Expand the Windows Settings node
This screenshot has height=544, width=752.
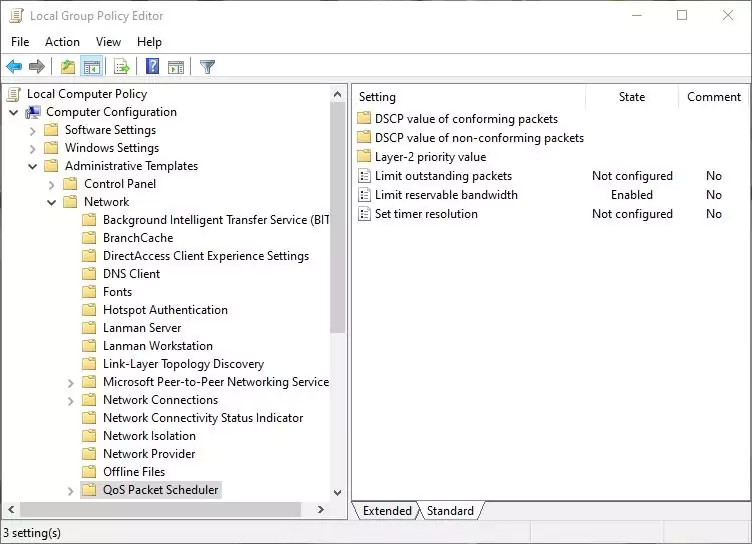(x=33, y=149)
